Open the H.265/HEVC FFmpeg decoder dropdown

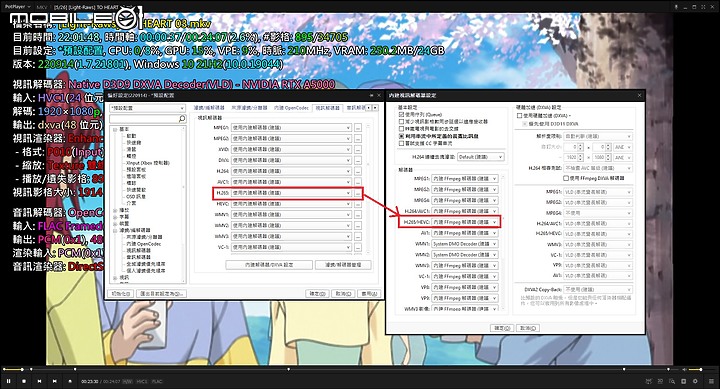[465, 222]
